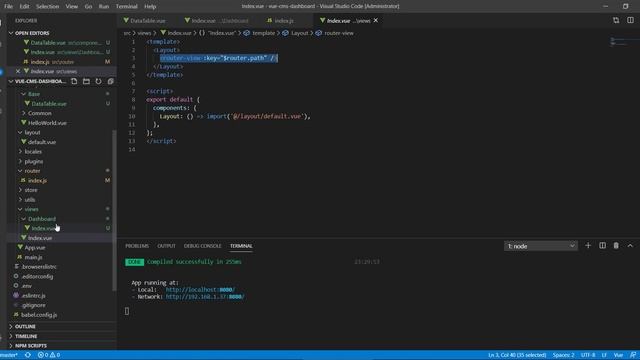Click the master branch indicator in status bar
Screen dimensions: 640x360
point(9,355)
